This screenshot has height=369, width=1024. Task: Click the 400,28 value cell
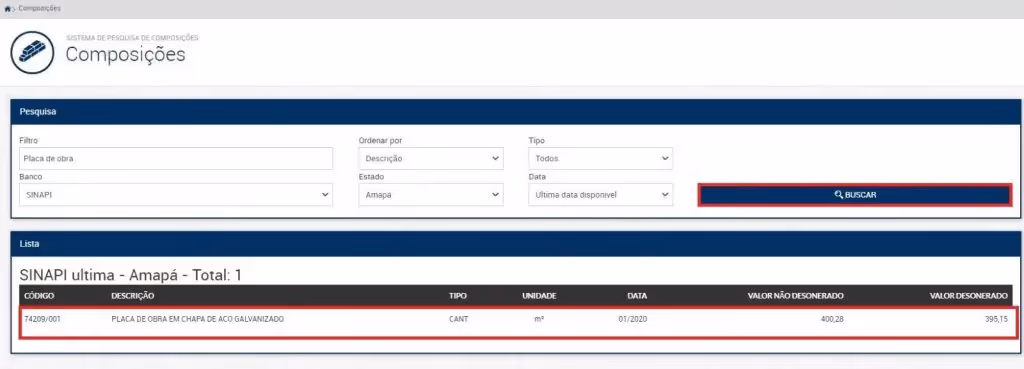click(833, 319)
